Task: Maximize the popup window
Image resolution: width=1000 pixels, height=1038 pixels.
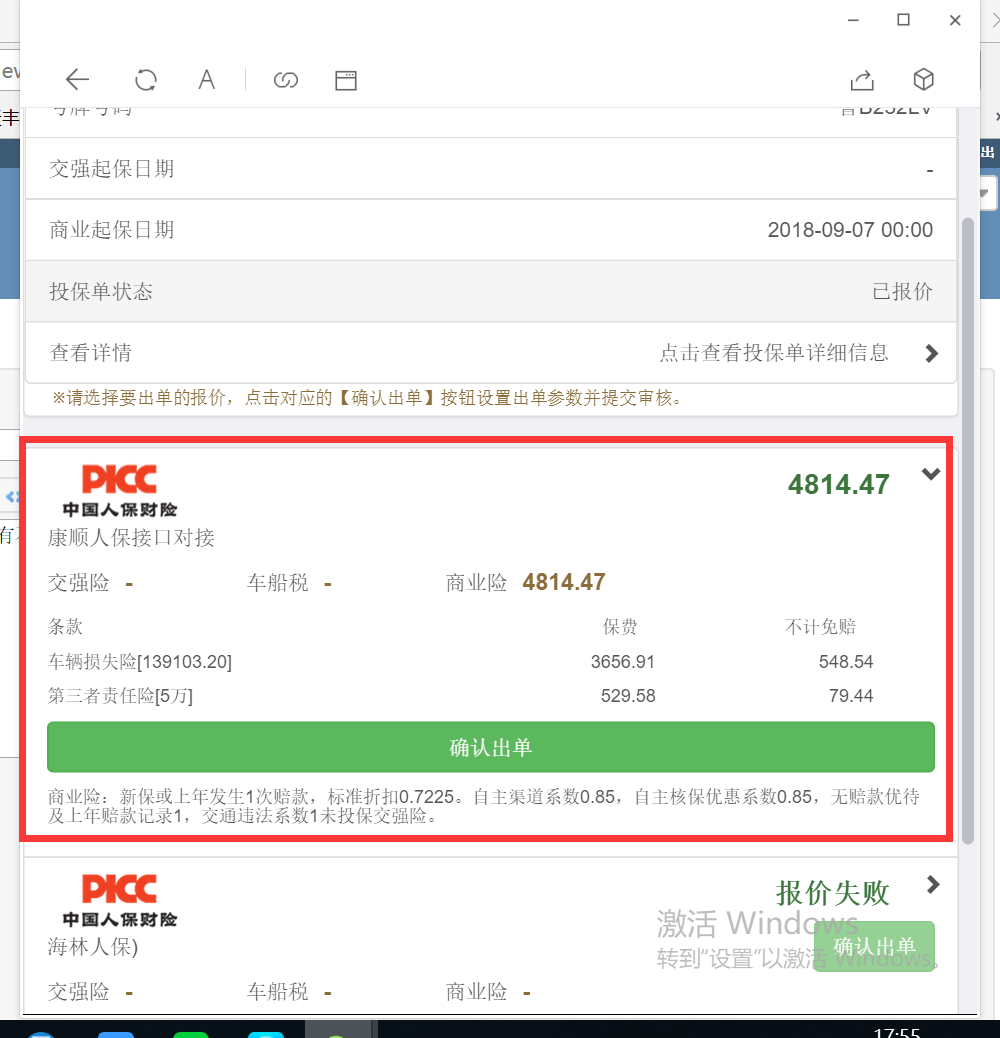Action: coord(903,20)
